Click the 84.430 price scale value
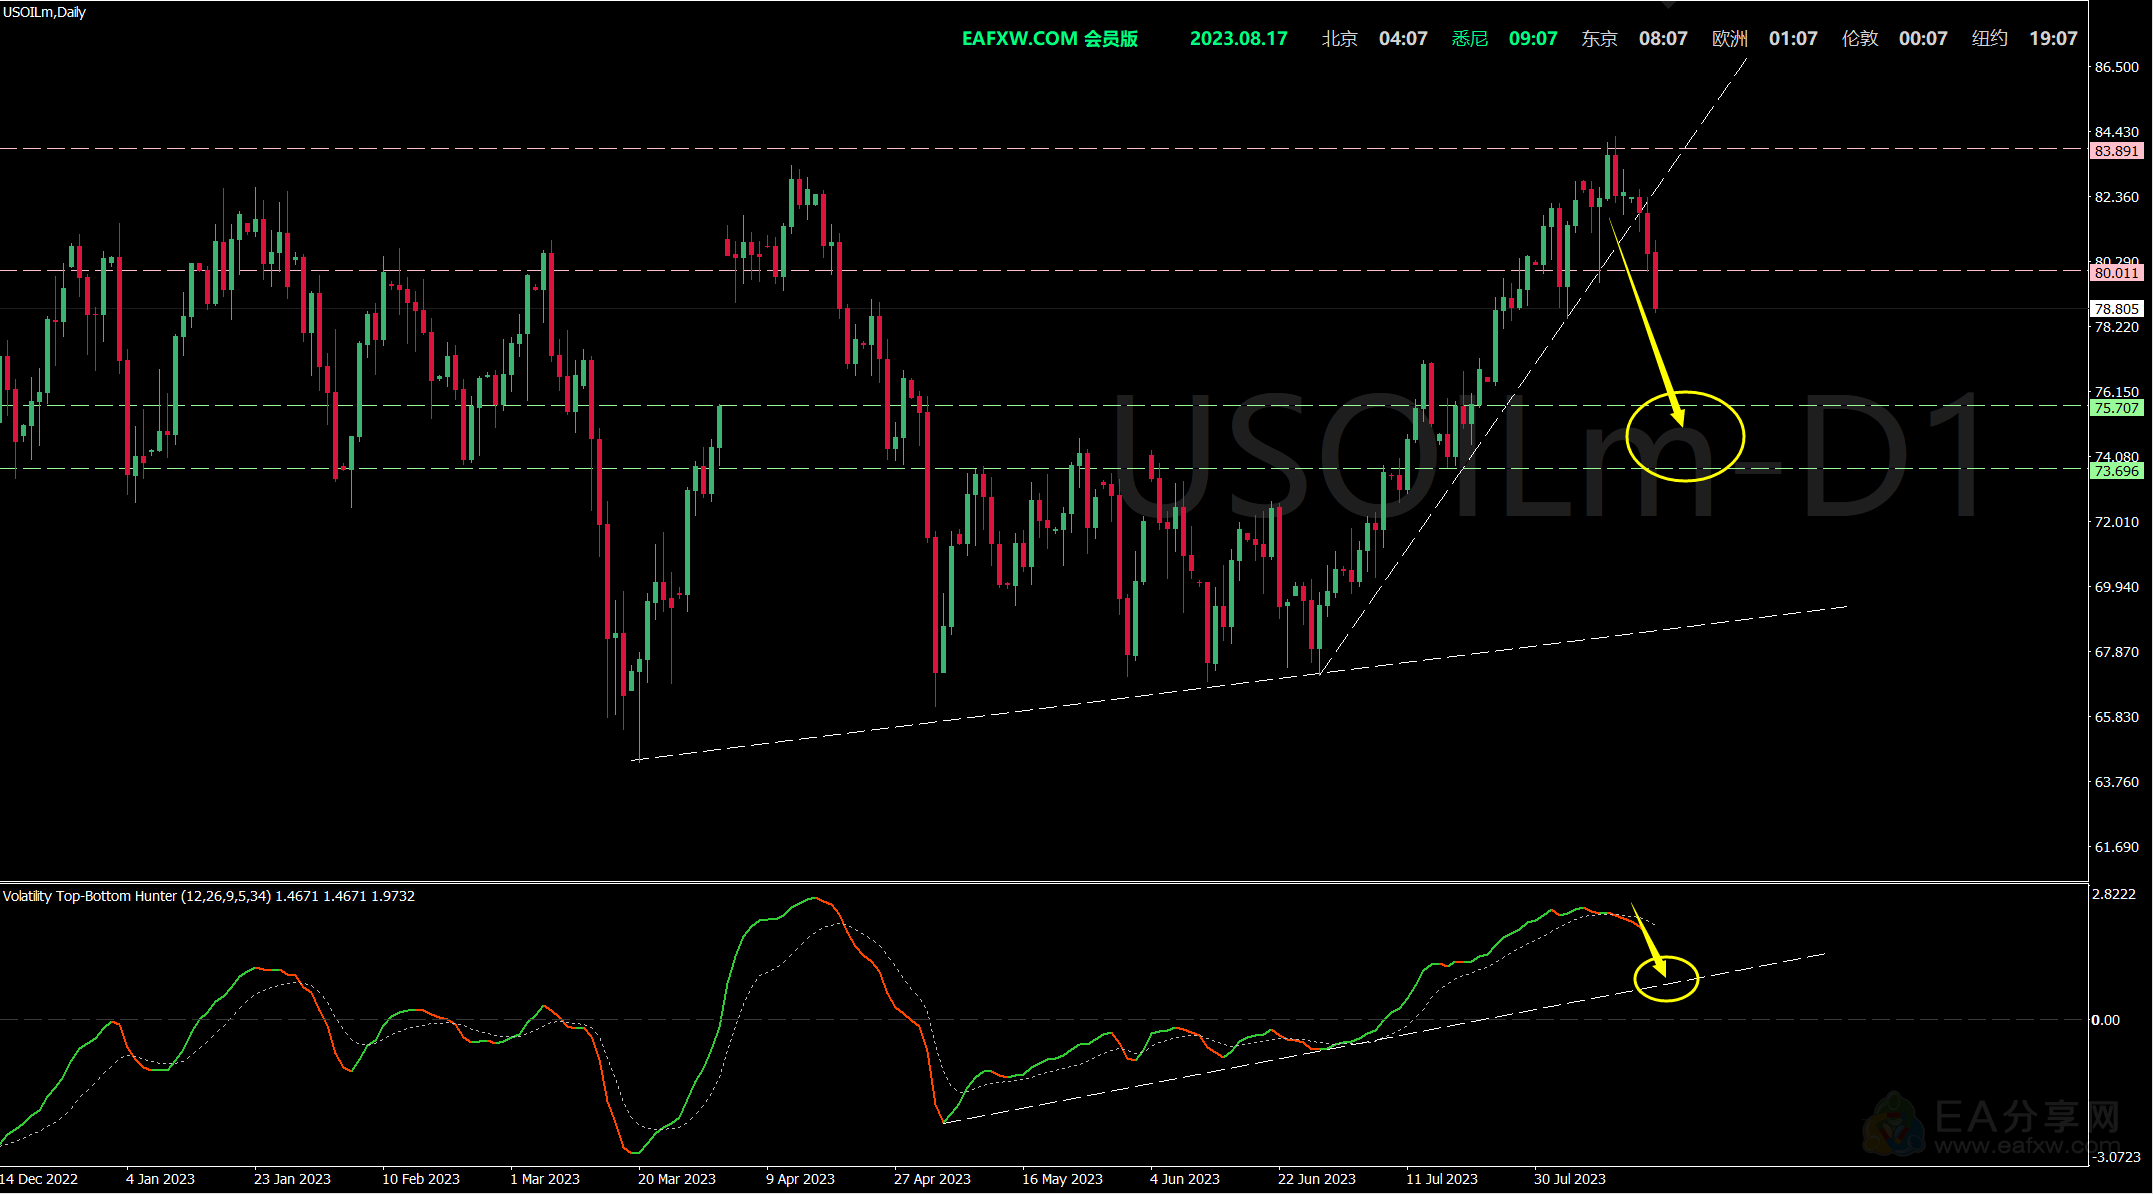 coord(2117,132)
